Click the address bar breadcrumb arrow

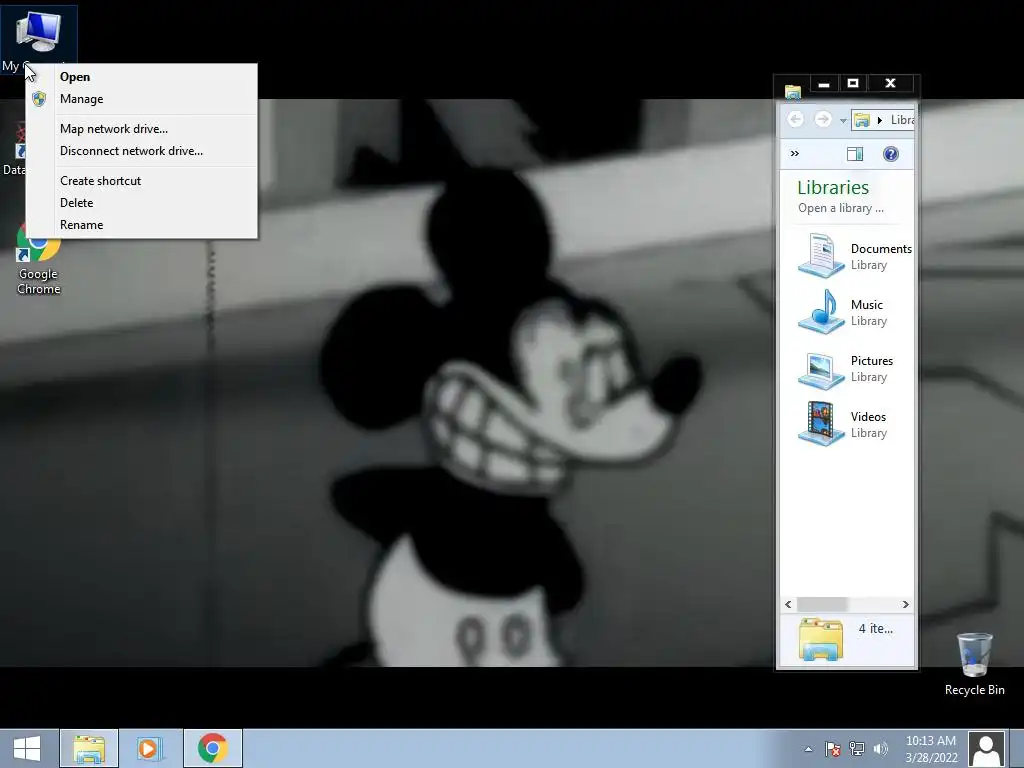coord(880,120)
